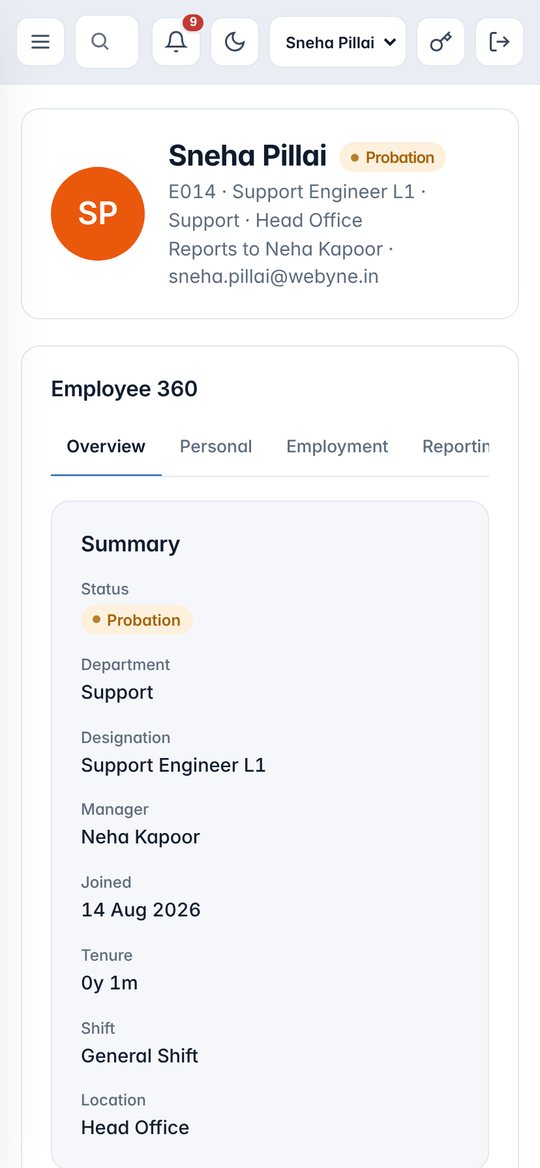Log out using the exit arrow icon
The image size is (540, 1168).
point(500,42)
